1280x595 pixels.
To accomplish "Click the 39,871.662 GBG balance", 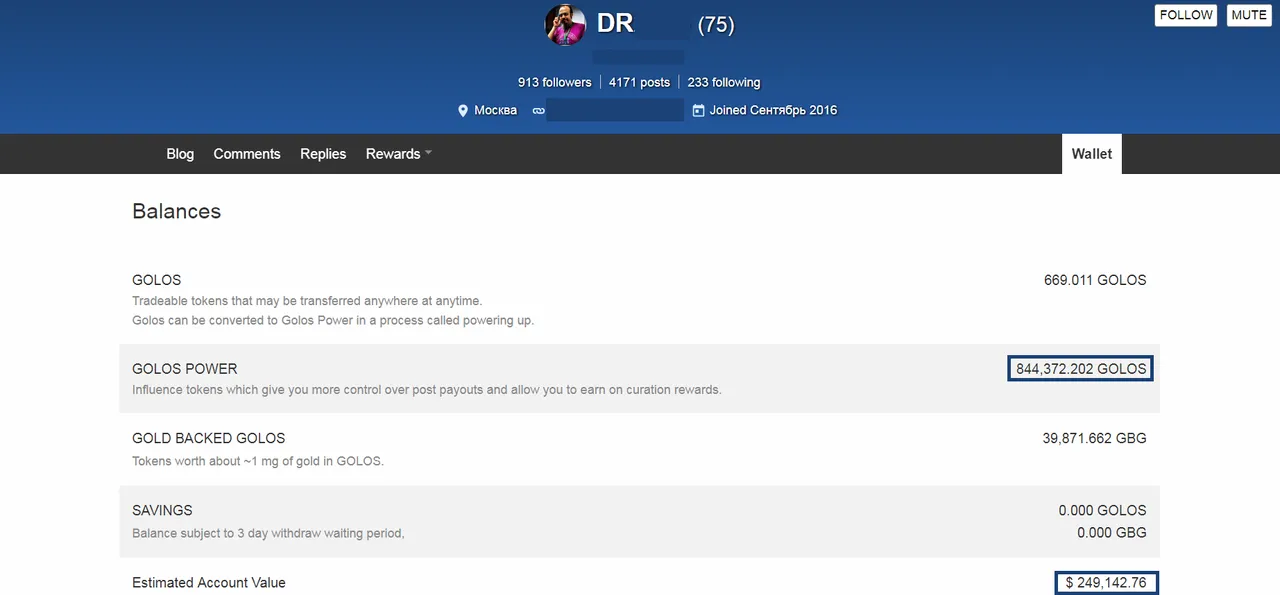I will coord(1094,438).
